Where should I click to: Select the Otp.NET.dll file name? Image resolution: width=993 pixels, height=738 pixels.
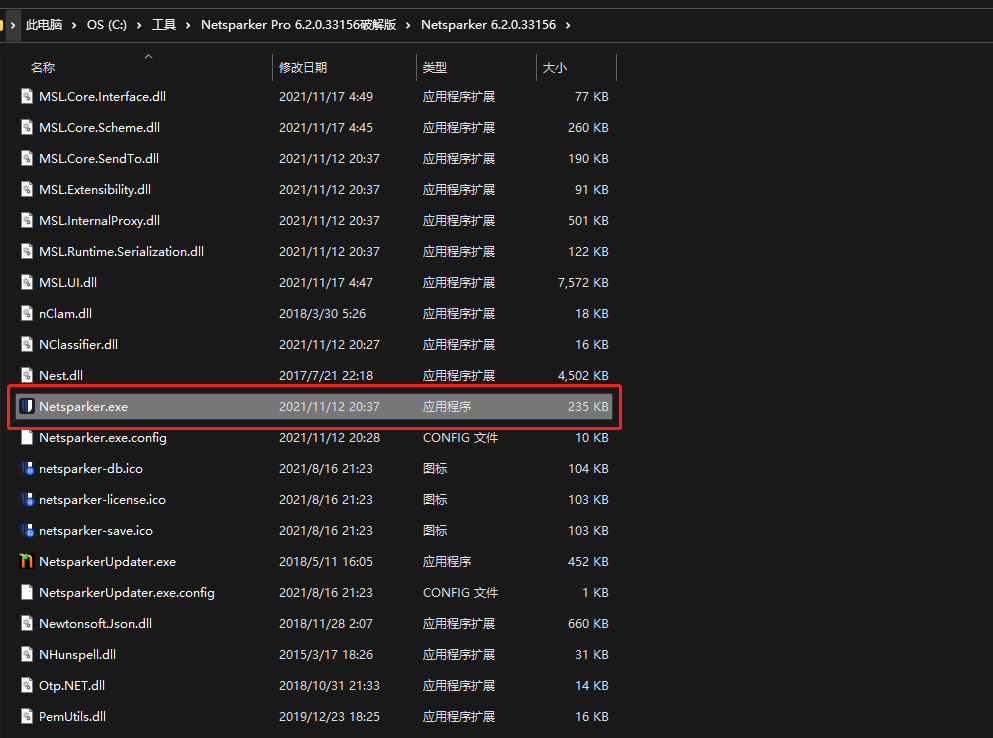point(72,685)
